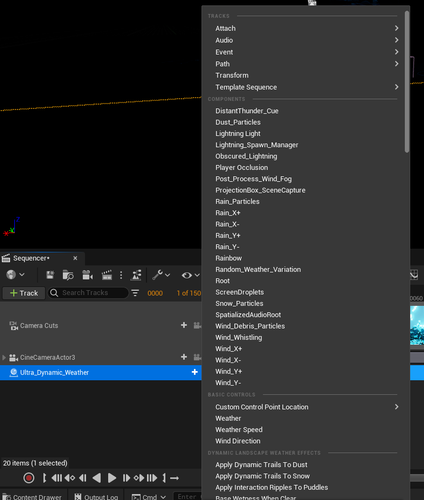Open the eye view options
This screenshot has width=424, height=500.
click(x=187, y=275)
